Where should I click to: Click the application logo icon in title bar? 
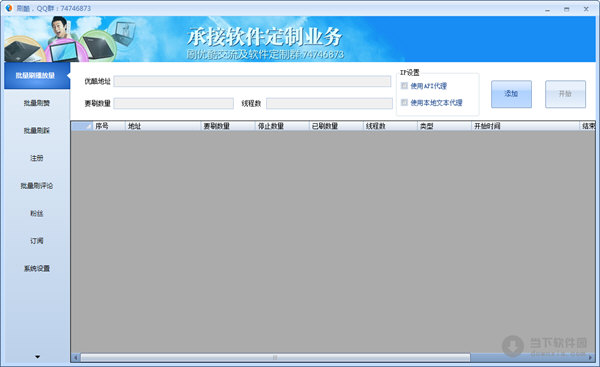tap(9, 8)
